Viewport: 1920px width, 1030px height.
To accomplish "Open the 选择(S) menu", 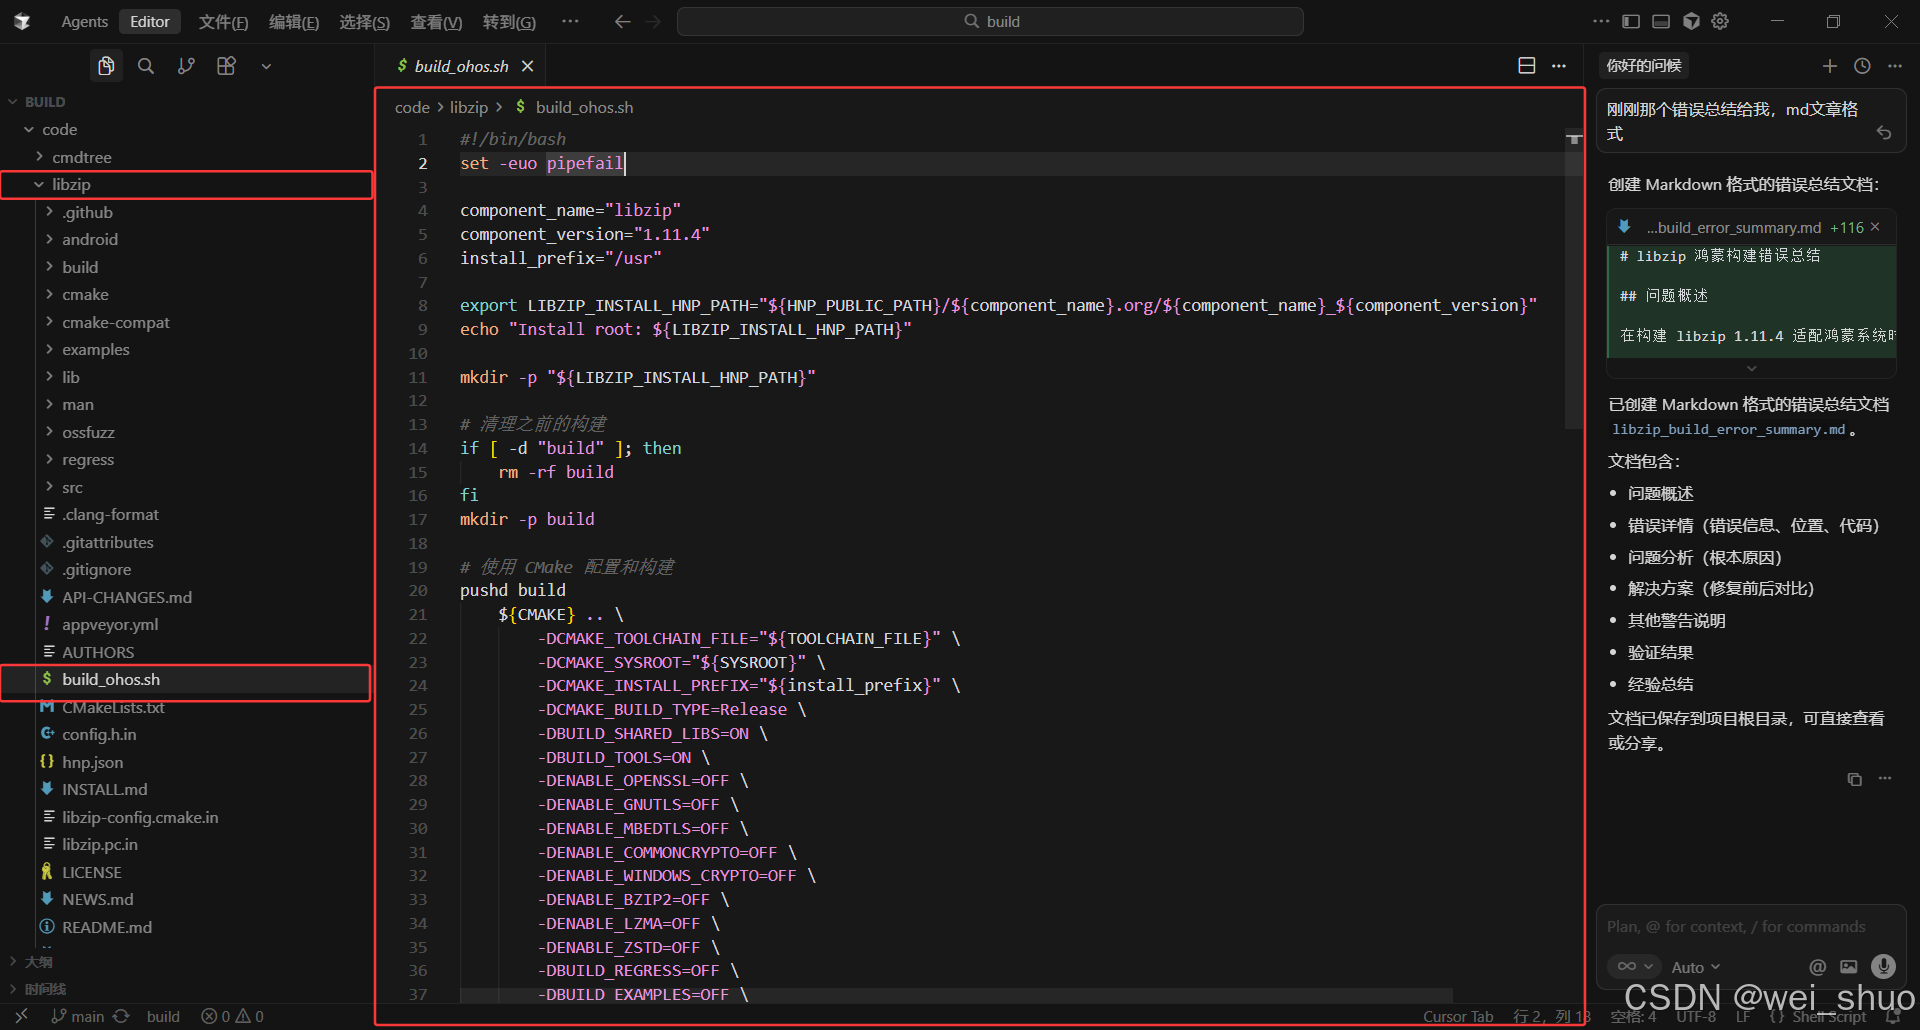I will click(x=364, y=21).
